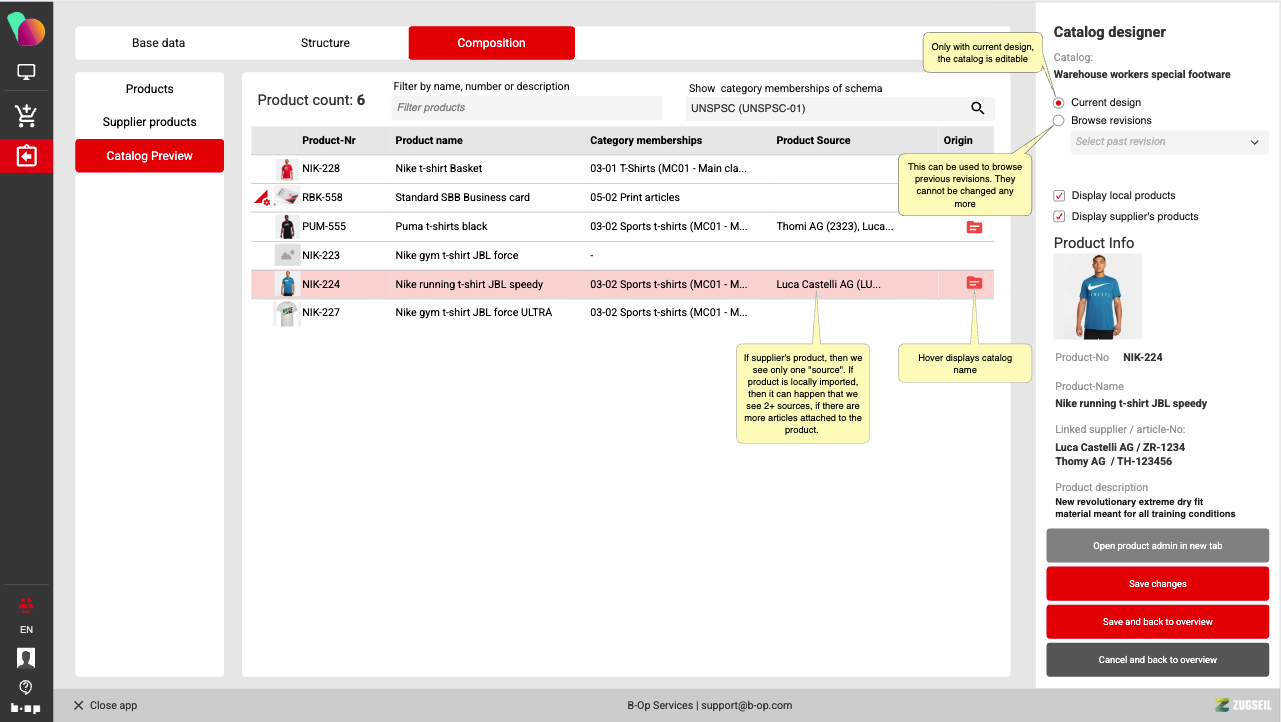
Task: Switch to the Structure tab
Action: click(325, 43)
